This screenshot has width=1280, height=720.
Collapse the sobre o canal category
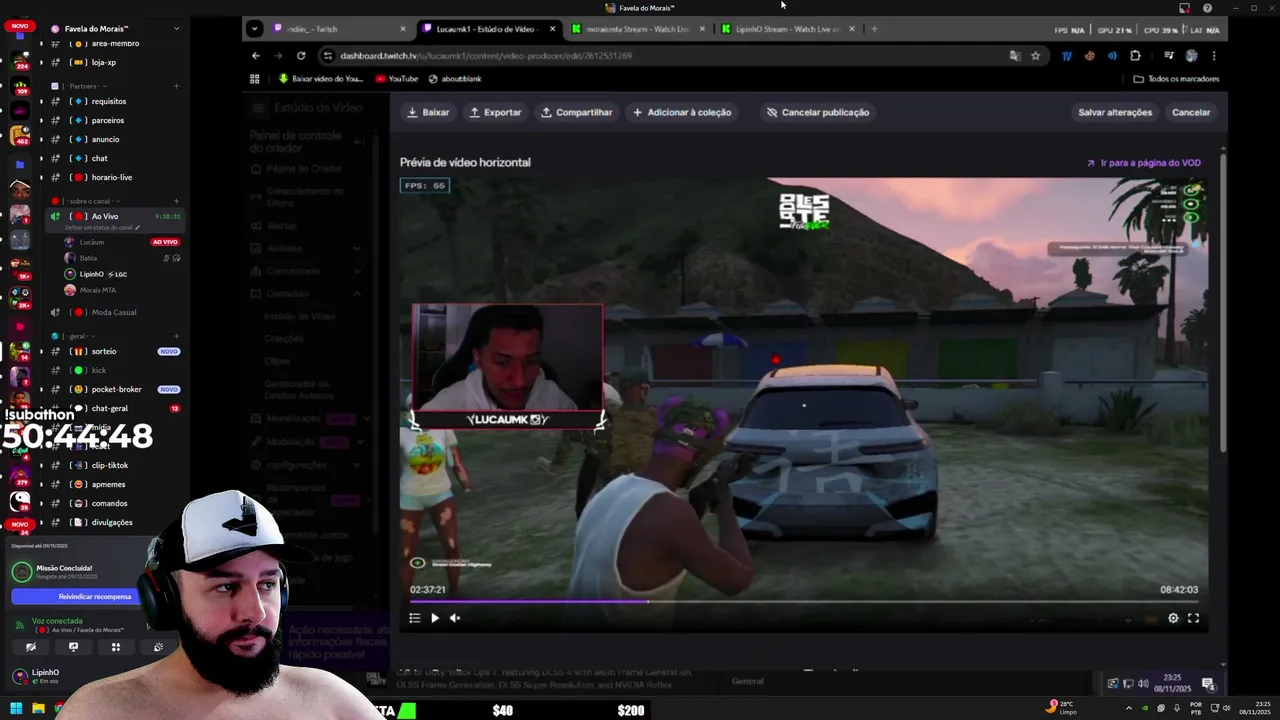(93, 201)
